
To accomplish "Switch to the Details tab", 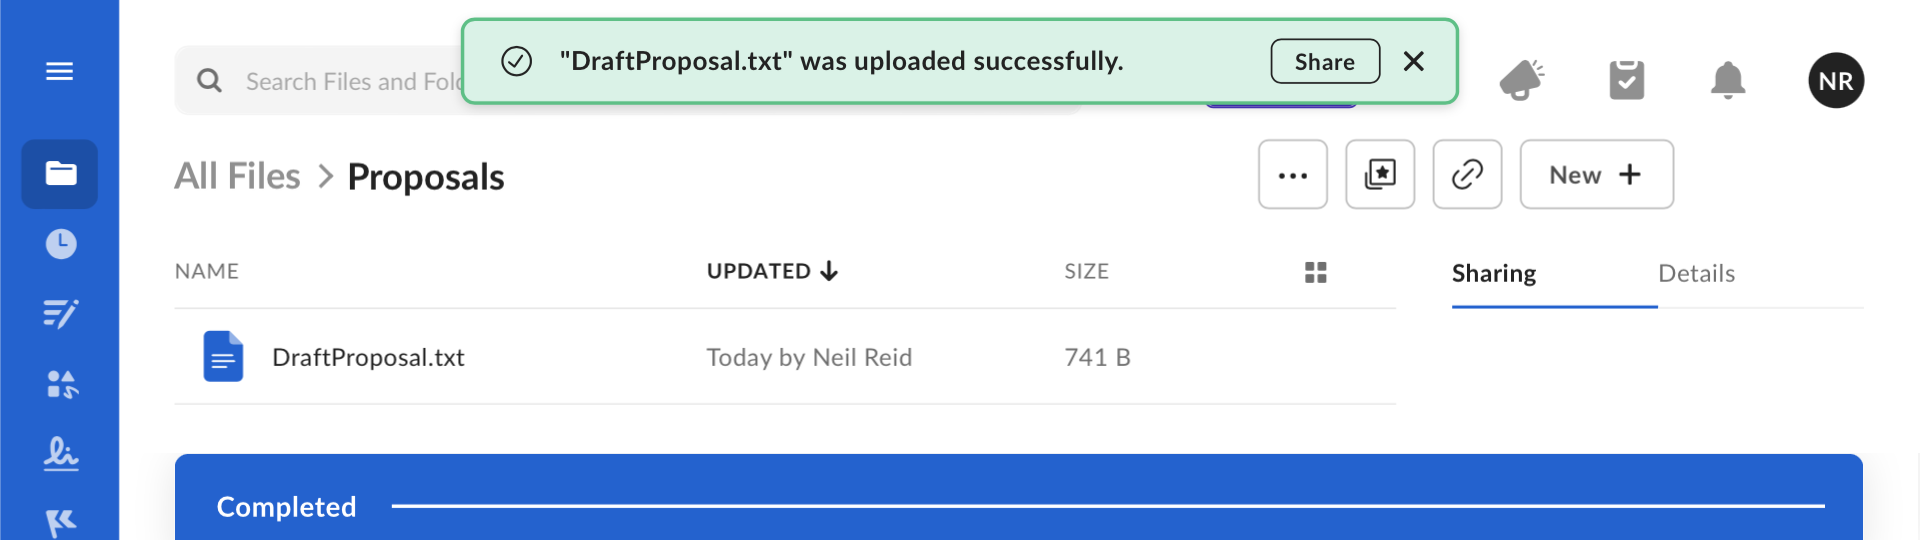I will (x=1696, y=273).
